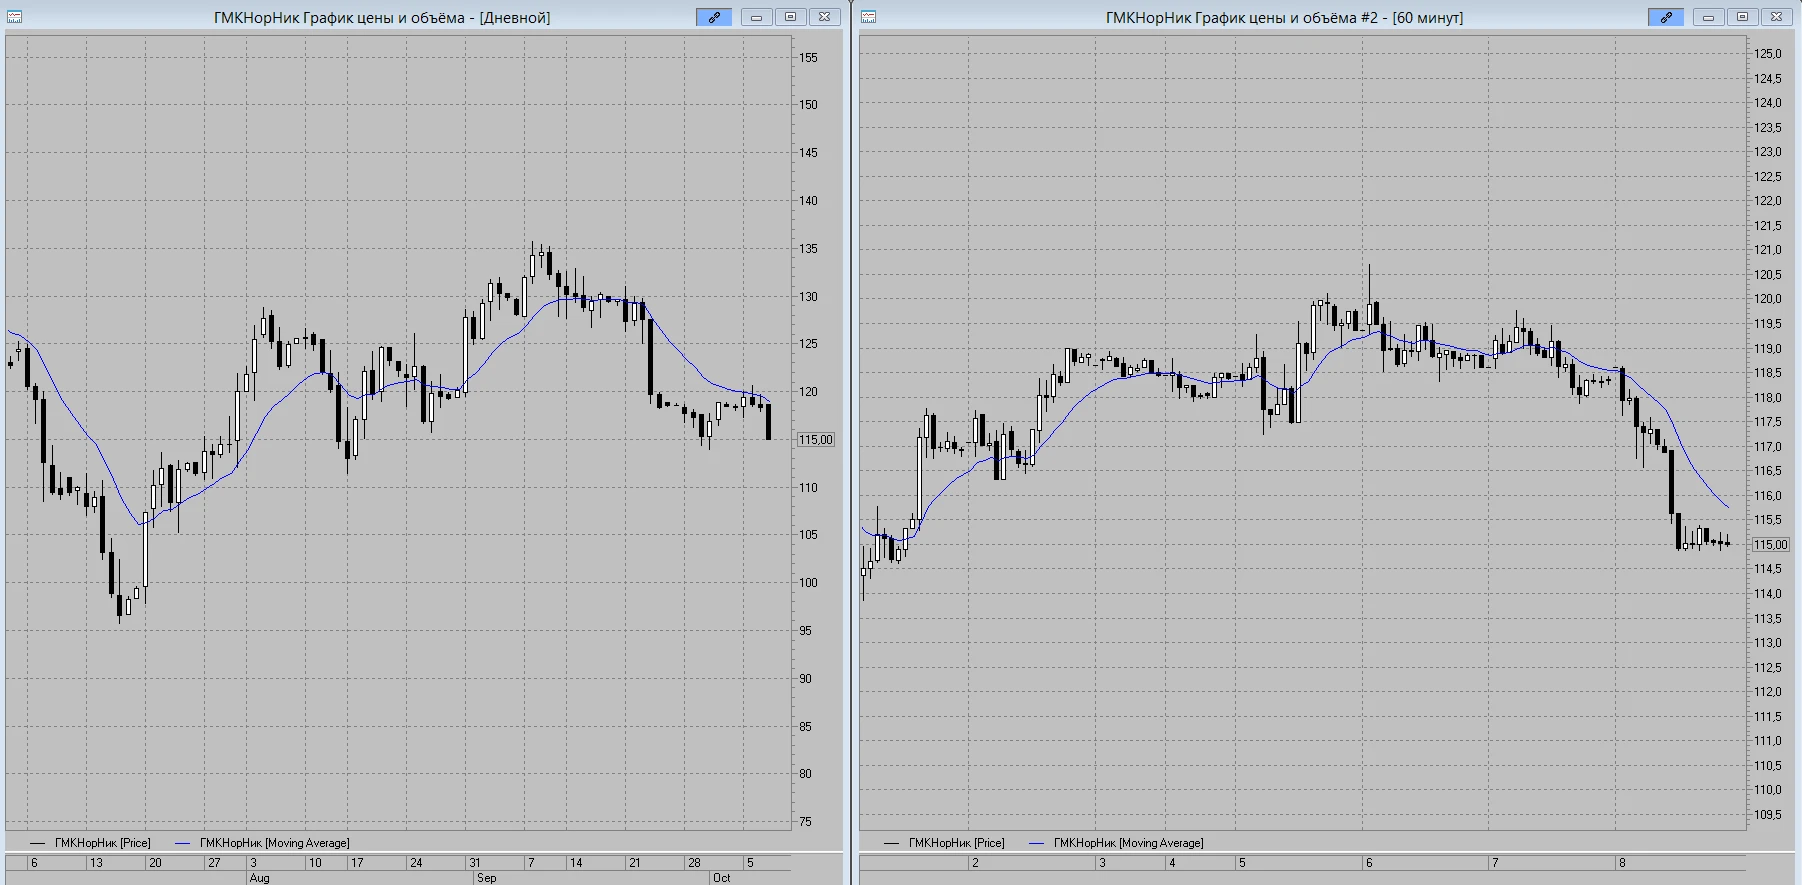Select the [Price] legend entry in the 60-minute chart
Viewport: 1802px width, 885px height.
tap(944, 843)
